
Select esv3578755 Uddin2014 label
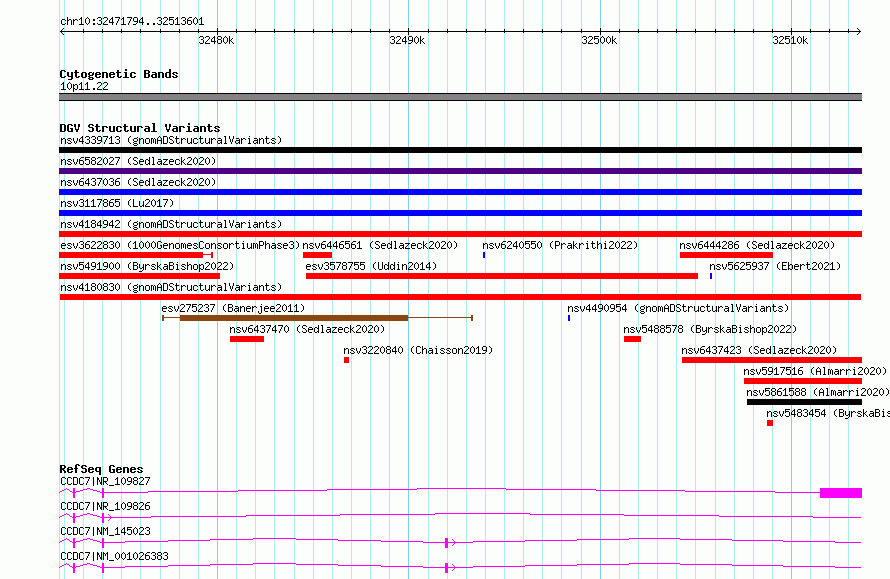[371, 266]
